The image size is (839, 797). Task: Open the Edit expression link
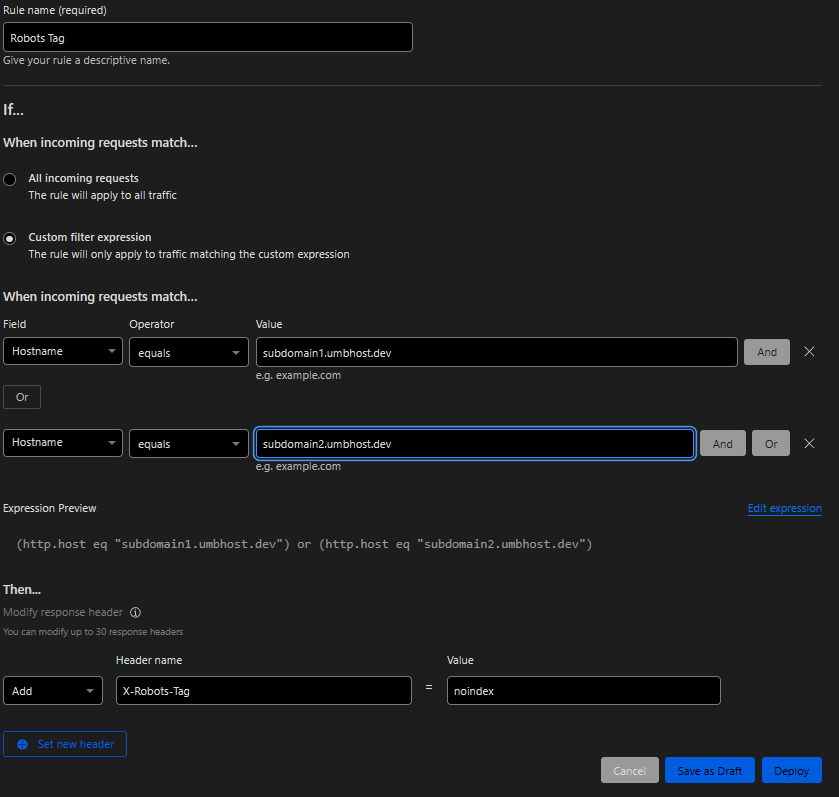[784, 508]
